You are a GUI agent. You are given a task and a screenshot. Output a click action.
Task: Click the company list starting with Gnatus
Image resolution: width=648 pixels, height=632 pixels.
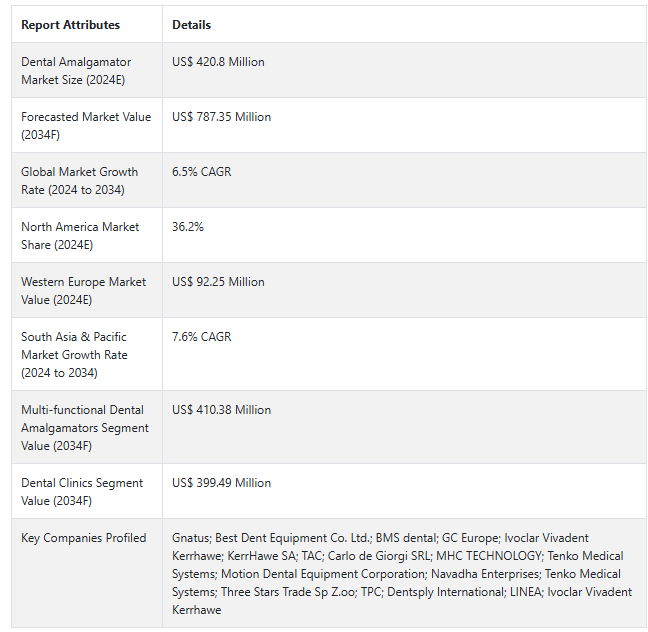(x=400, y=574)
